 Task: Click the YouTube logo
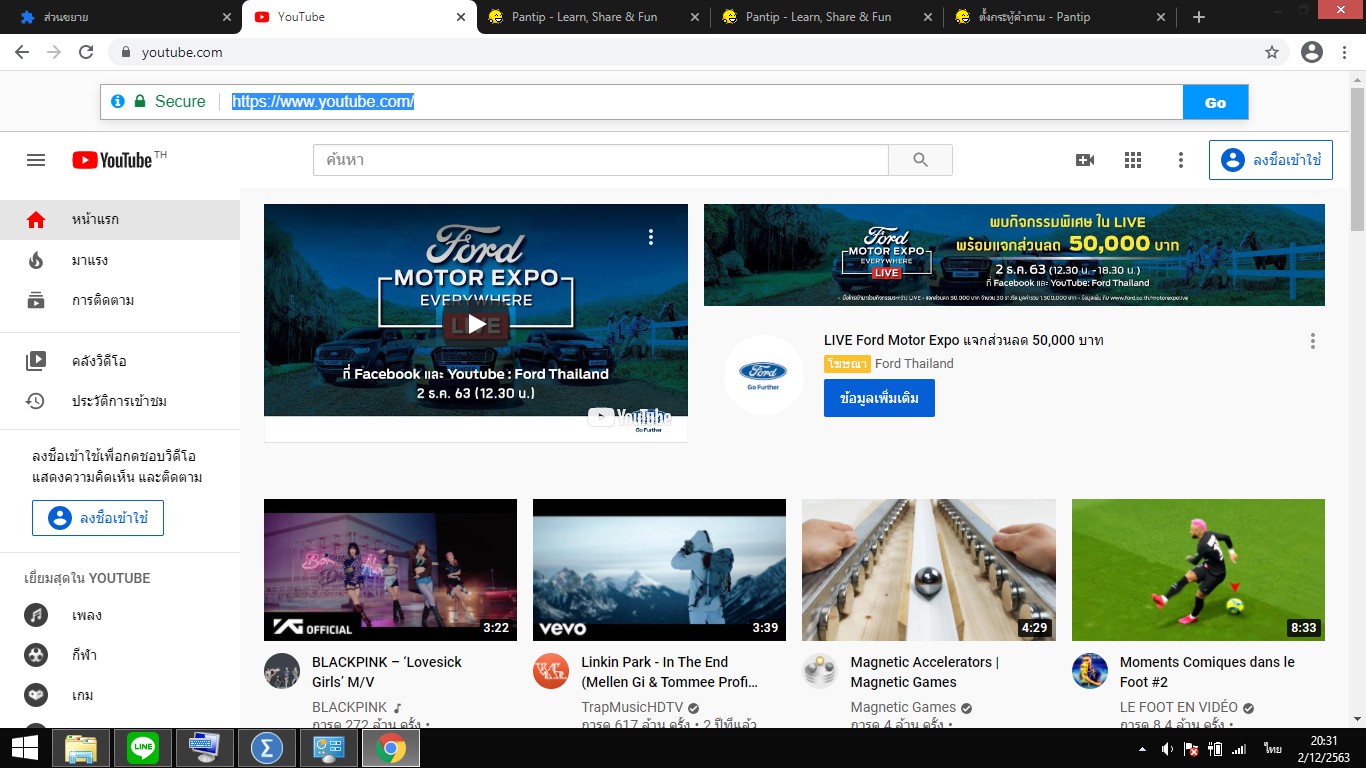[x=112, y=160]
